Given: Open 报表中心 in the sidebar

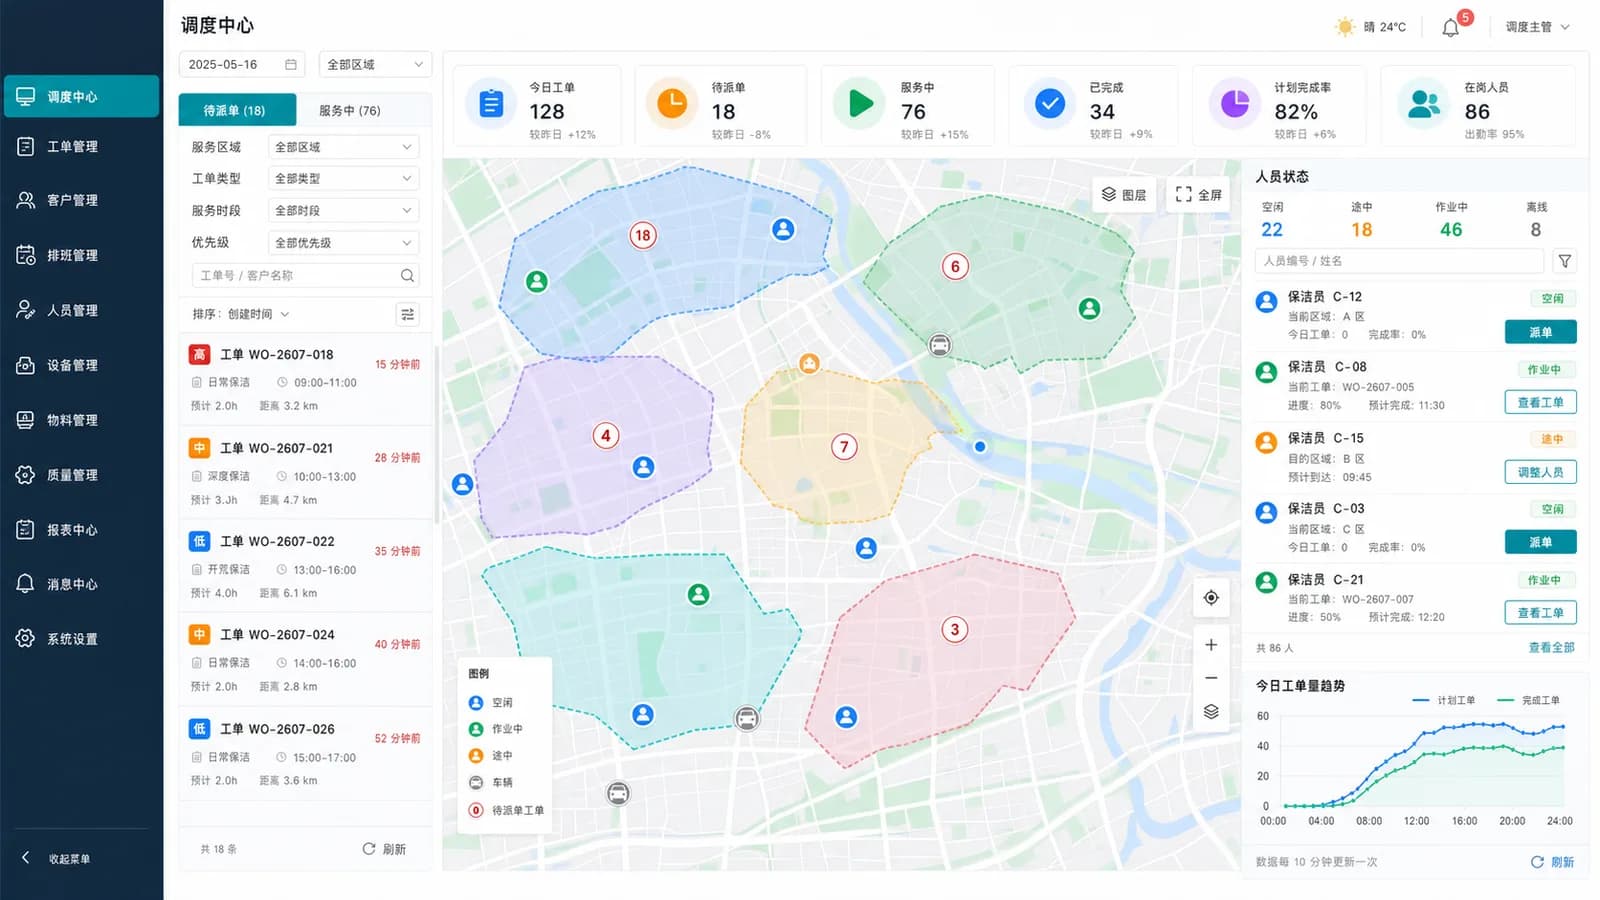Looking at the screenshot, I should point(81,530).
